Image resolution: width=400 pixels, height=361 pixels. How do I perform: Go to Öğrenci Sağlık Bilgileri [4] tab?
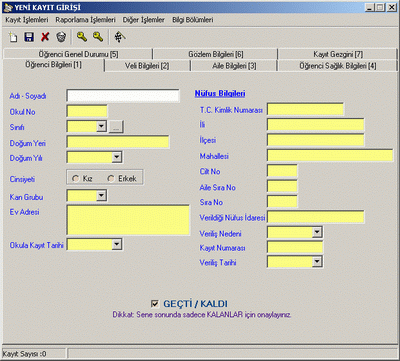(338, 66)
